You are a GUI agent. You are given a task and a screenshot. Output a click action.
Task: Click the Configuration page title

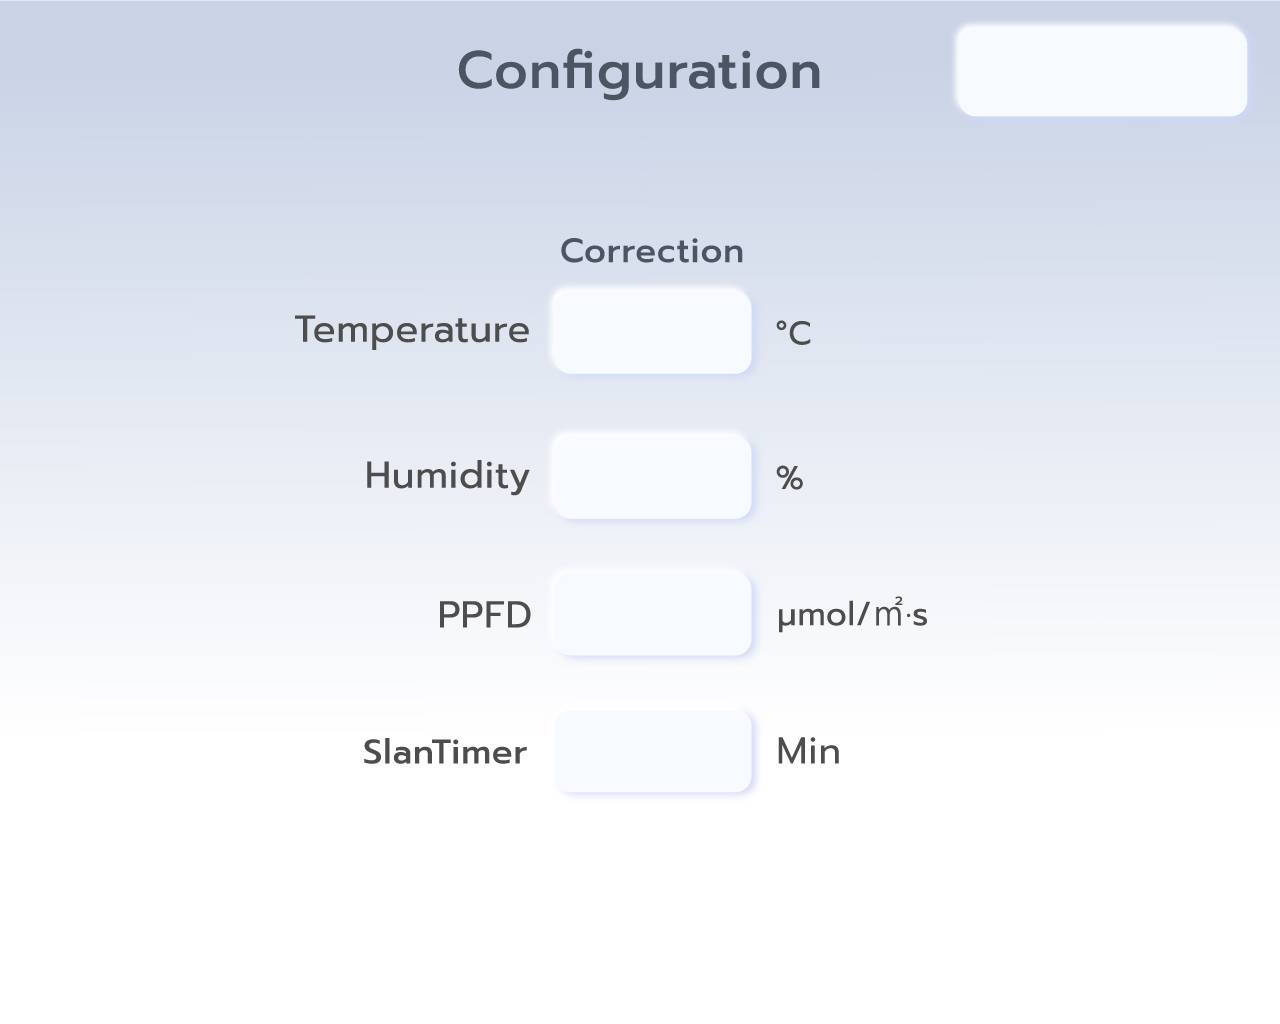click(x=639, y=71)
